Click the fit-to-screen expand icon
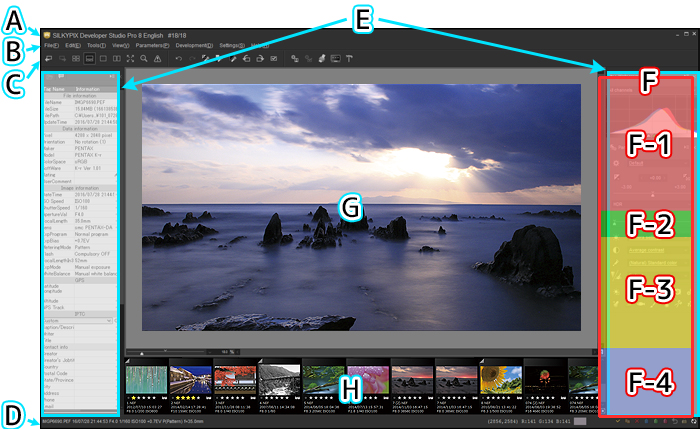 (x=131, y=60)
